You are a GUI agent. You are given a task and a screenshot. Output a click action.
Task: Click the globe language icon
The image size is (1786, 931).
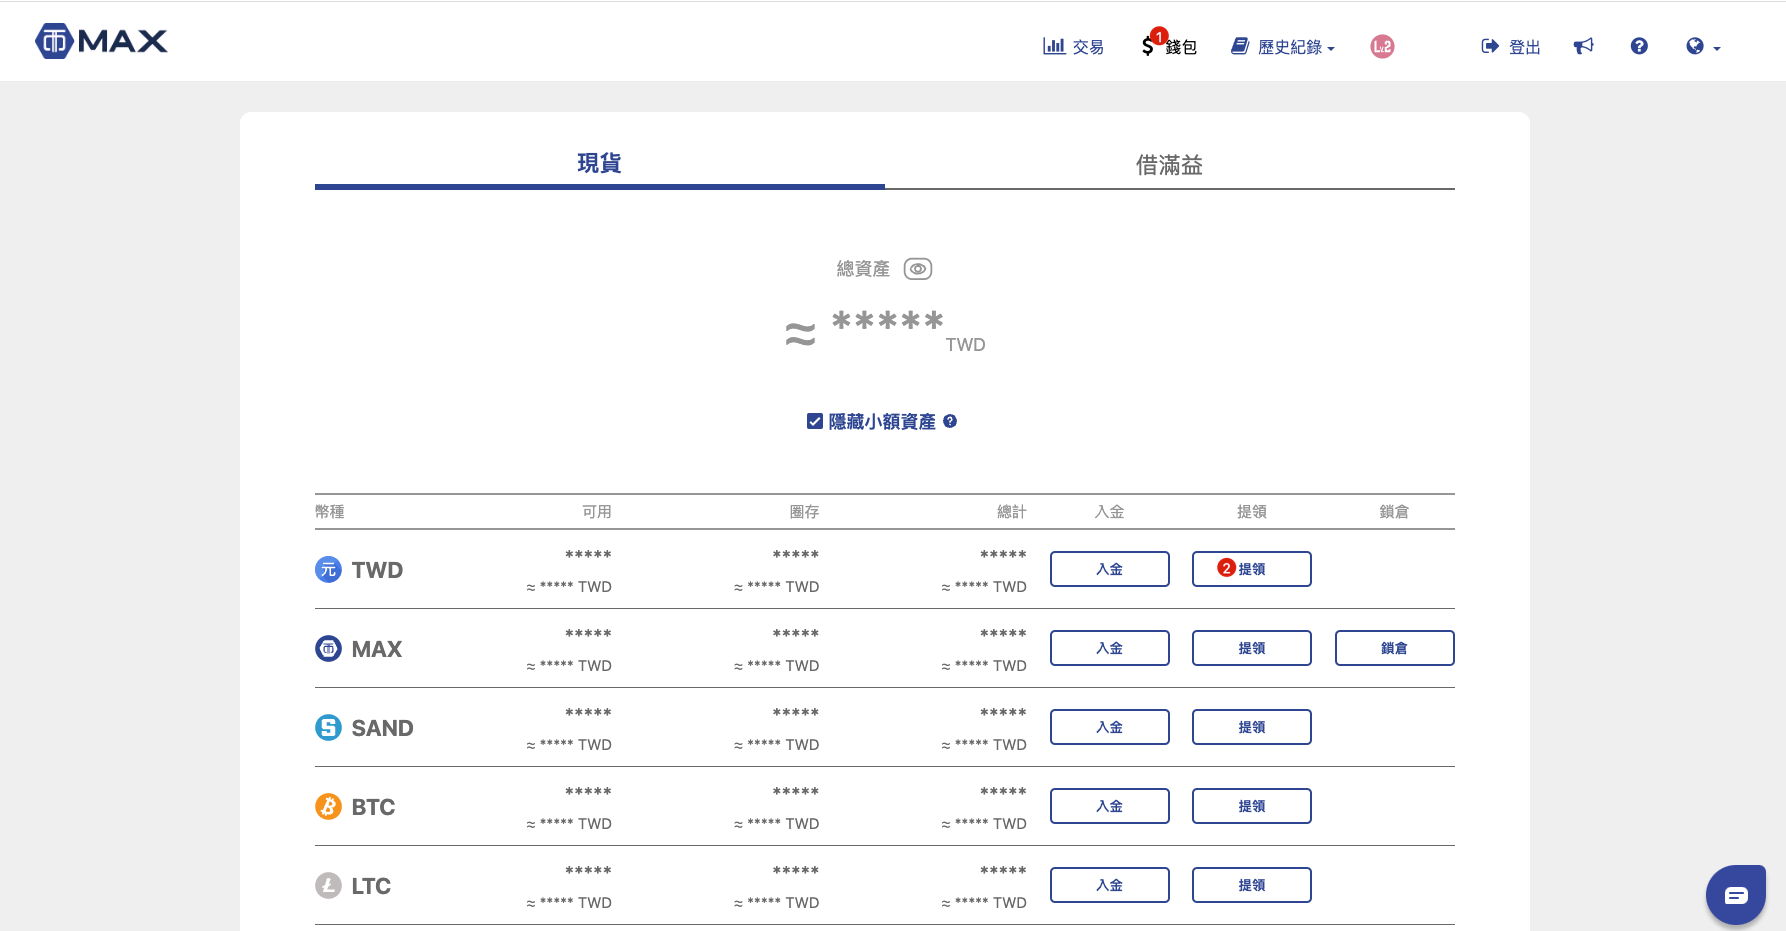click(1694, 46)
